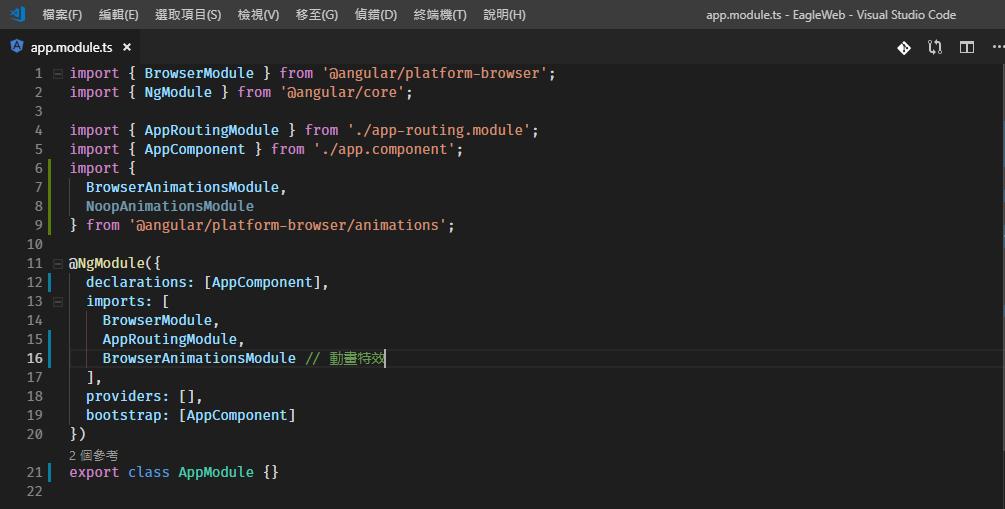The width and height of the screenshot is (1005, 509).
Task: Click the providers property
Action: [124, 396]
